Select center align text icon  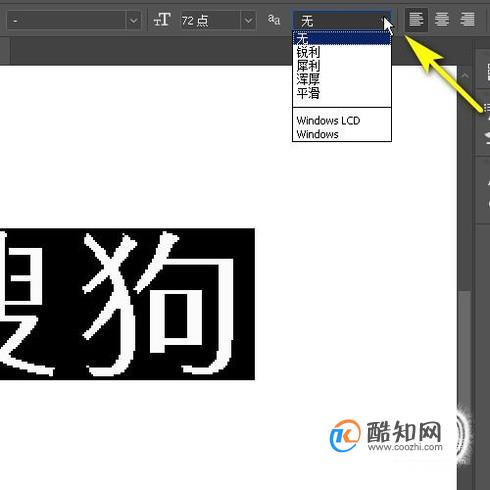coord(441,20)
